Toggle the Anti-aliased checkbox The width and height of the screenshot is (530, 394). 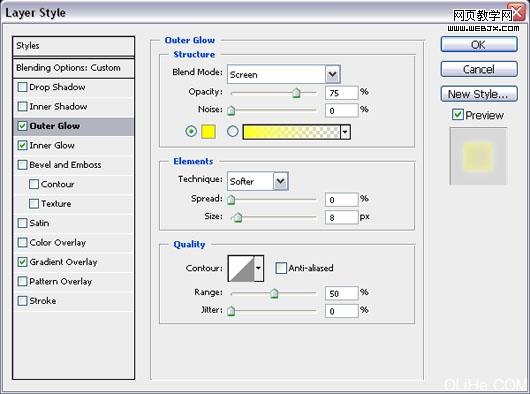281,268
